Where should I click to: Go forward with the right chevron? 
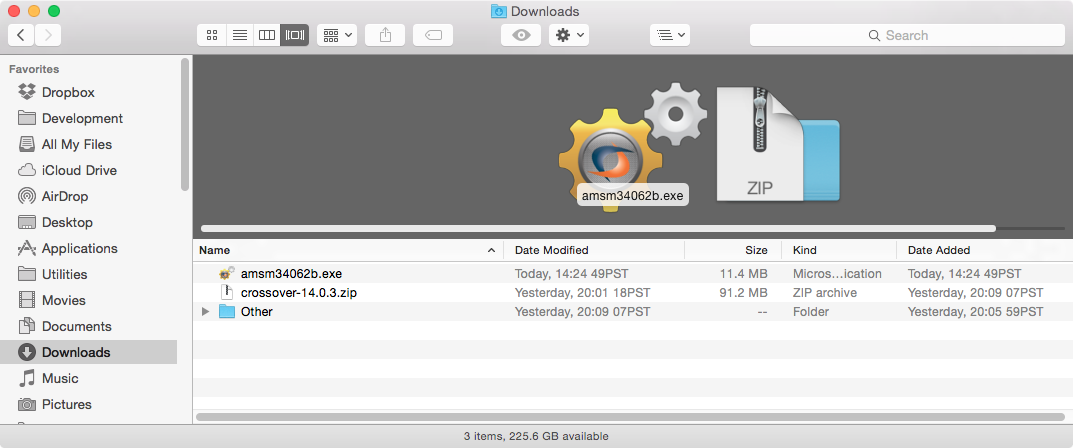pyautogui.click(x=48, y=35)
